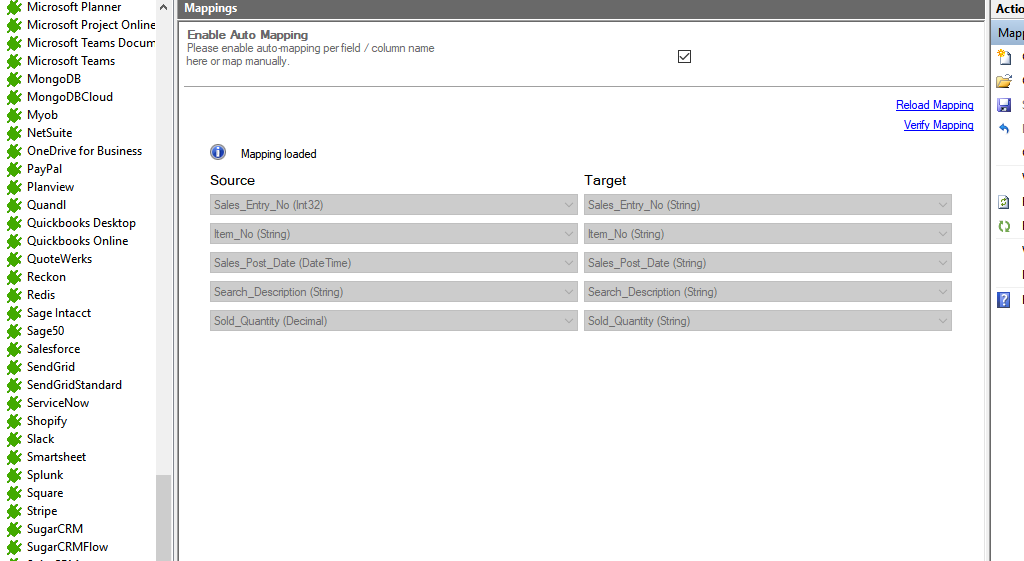The height and width of the screenshot is (561, 1024).
Task: Disable the Enable Auto Mapping checkbox
Action: [684, 57]
